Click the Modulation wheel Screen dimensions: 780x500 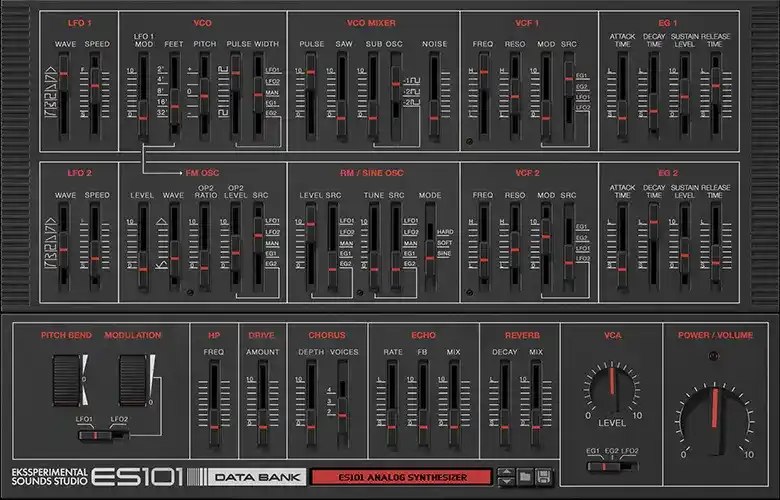(133, 381)
